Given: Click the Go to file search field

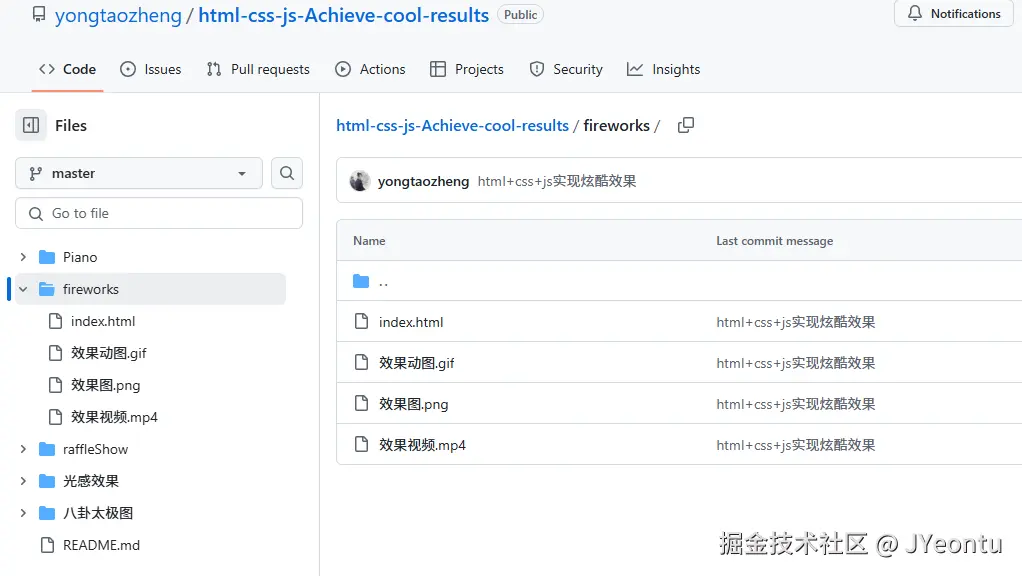Looking at the screenshot, I should pyautogui.click(x=160, y=213).
